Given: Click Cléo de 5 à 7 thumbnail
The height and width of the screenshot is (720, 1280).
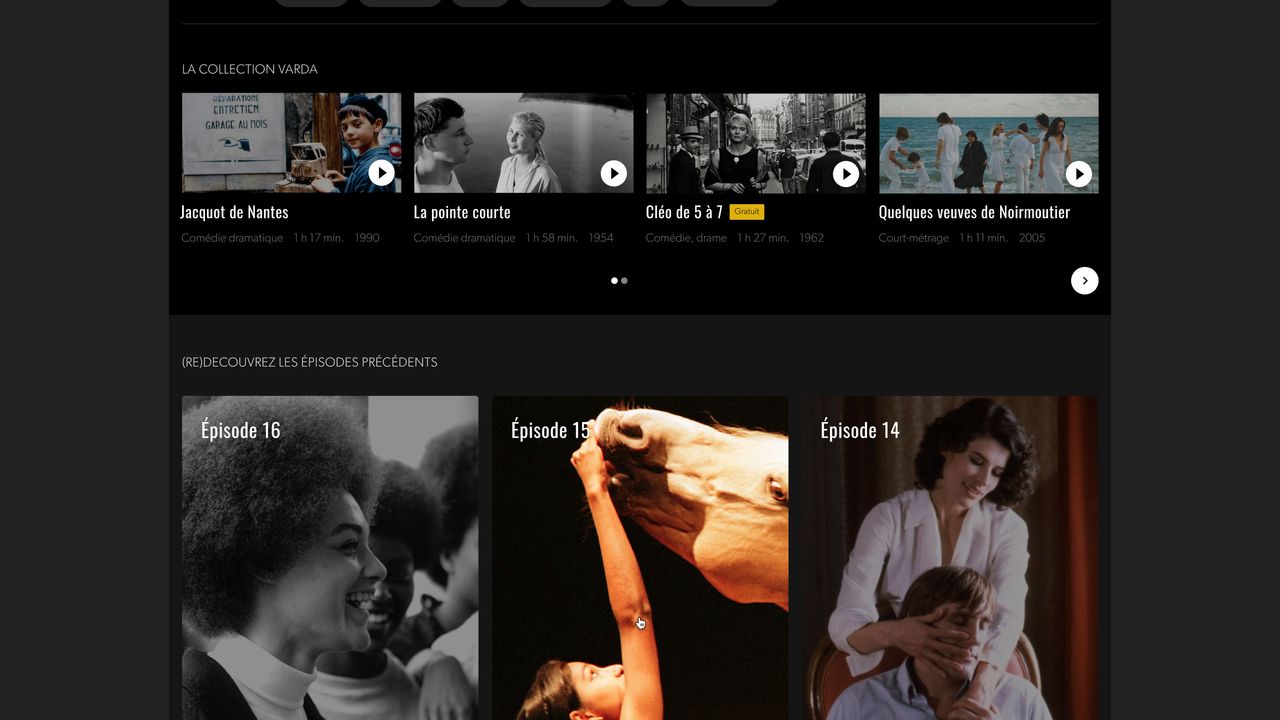Looking at the screenshot, I should [x=740, y=142].
